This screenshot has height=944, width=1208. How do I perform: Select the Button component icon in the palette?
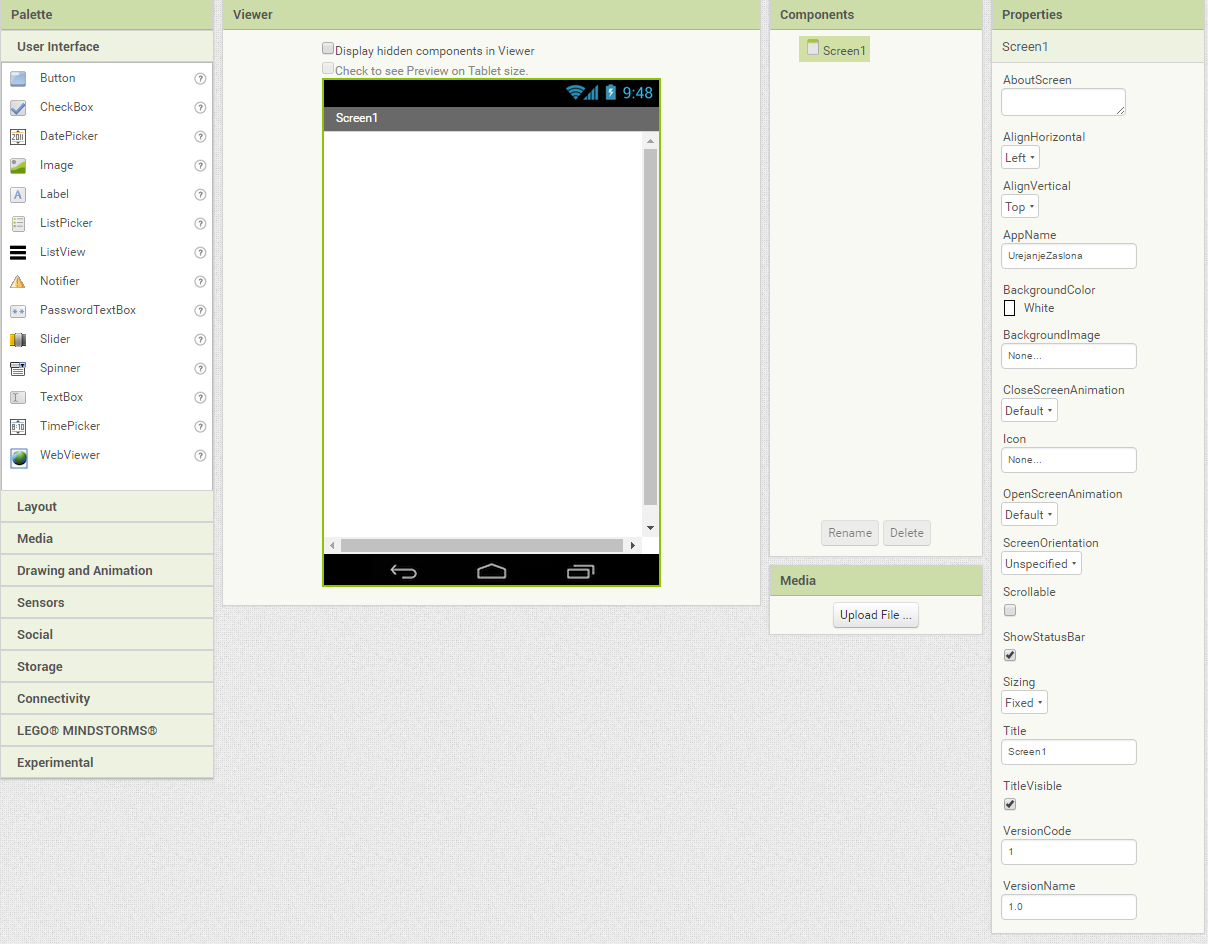tap(18, 79)
